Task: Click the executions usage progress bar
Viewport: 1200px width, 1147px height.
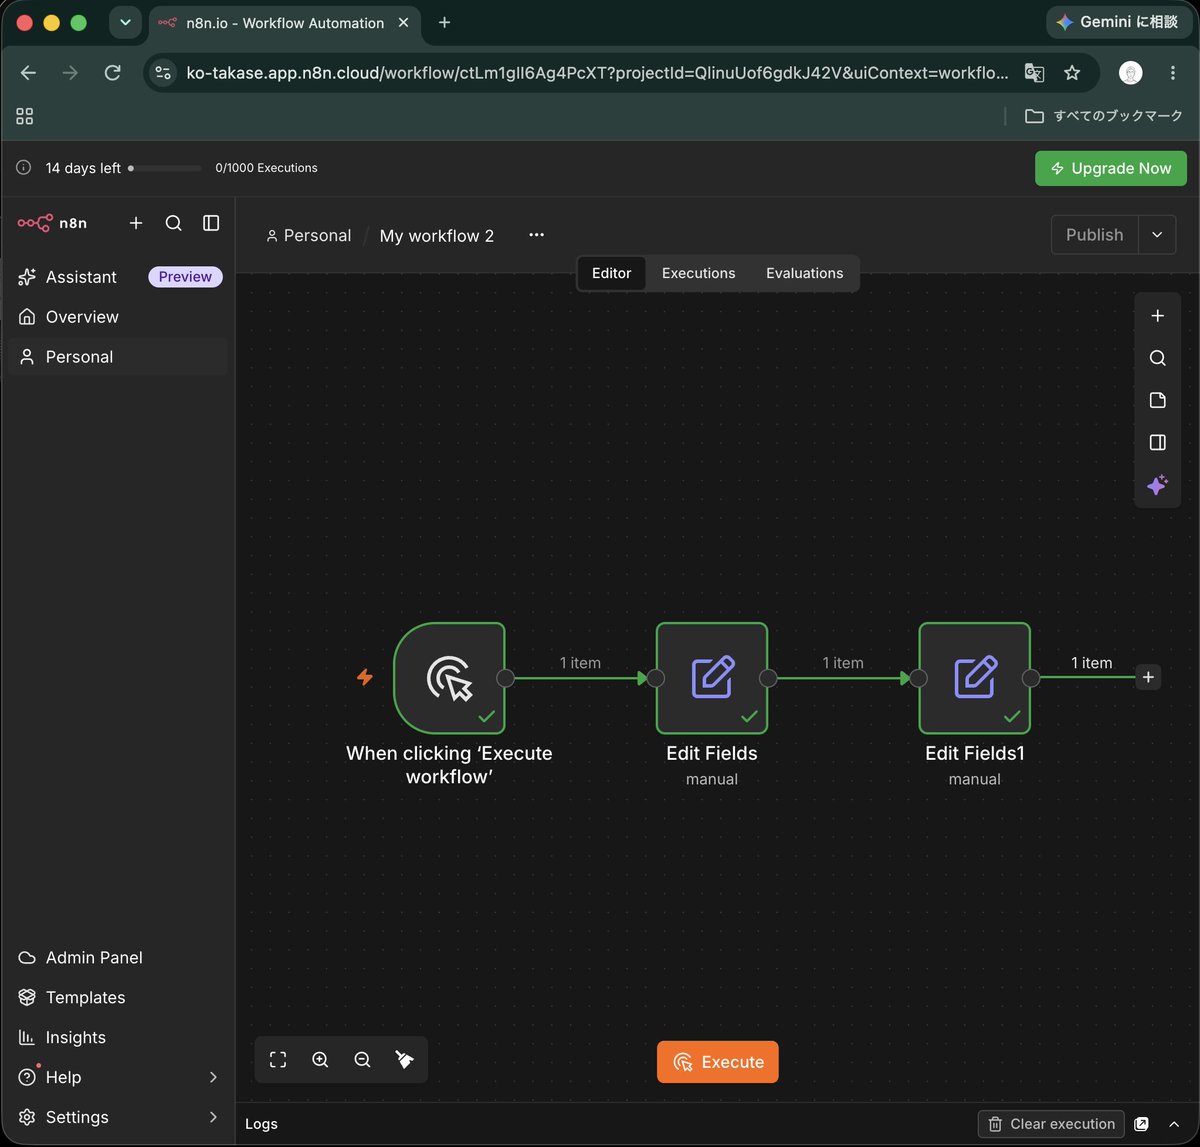Action: click(x=165, y=168)
